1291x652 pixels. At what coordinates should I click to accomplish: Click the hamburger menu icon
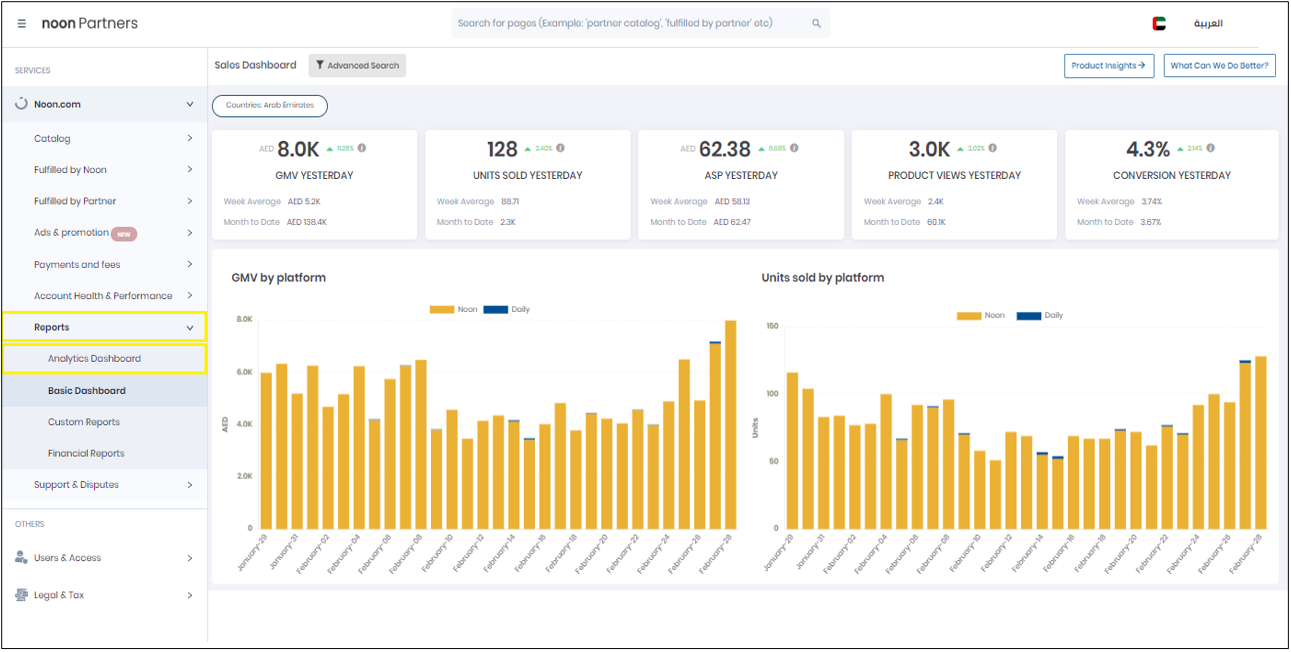coord(22,23)
